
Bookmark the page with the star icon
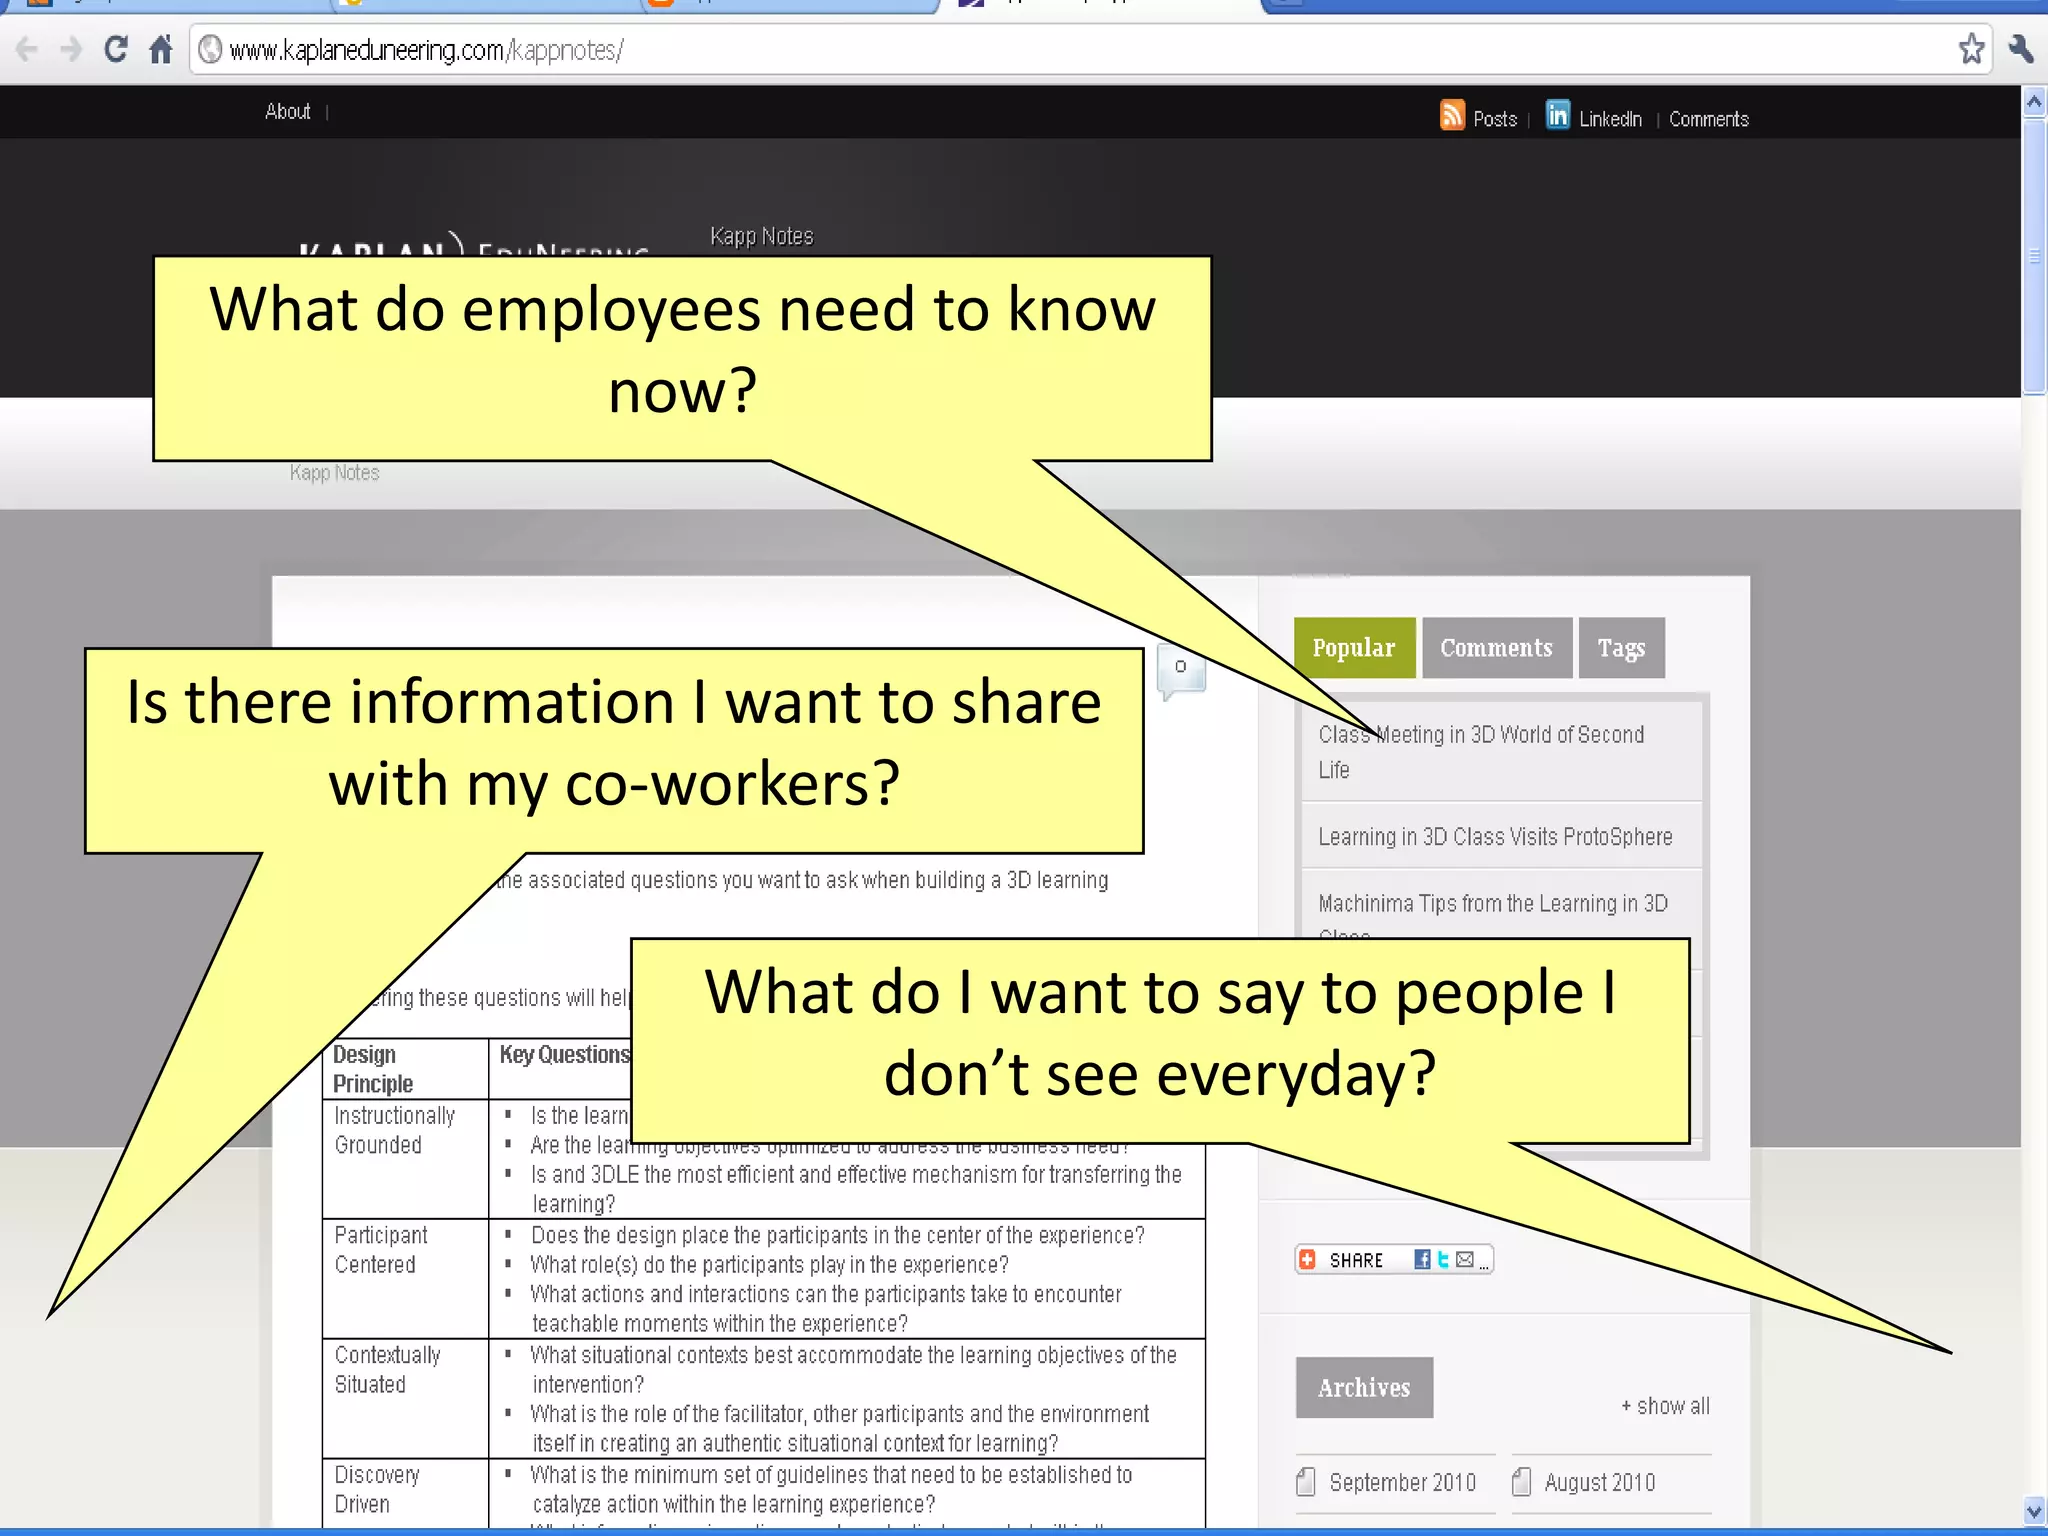coord(1971,49)
